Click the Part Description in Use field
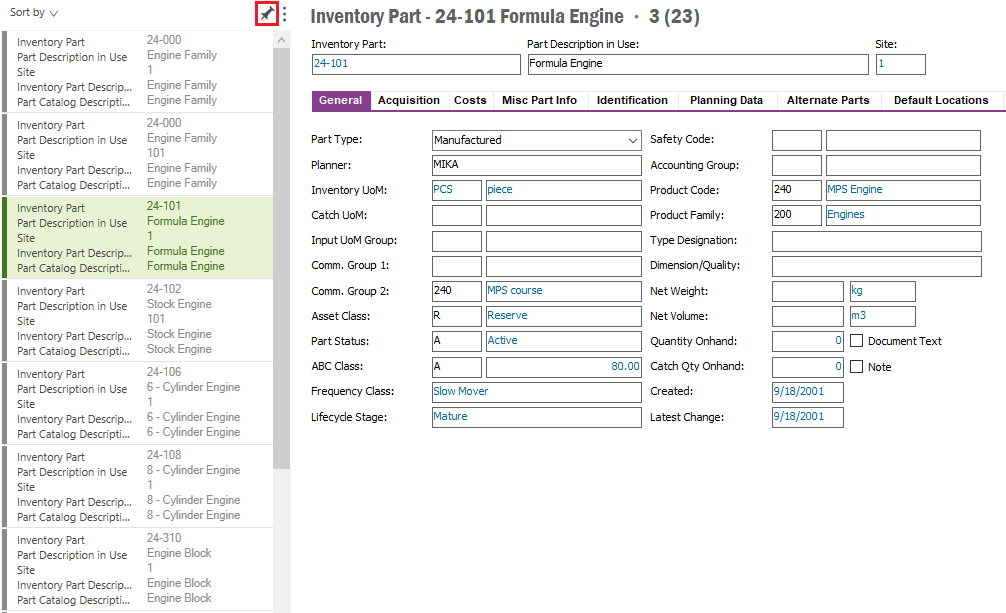The image size is (1006, 613). (697, 64)
